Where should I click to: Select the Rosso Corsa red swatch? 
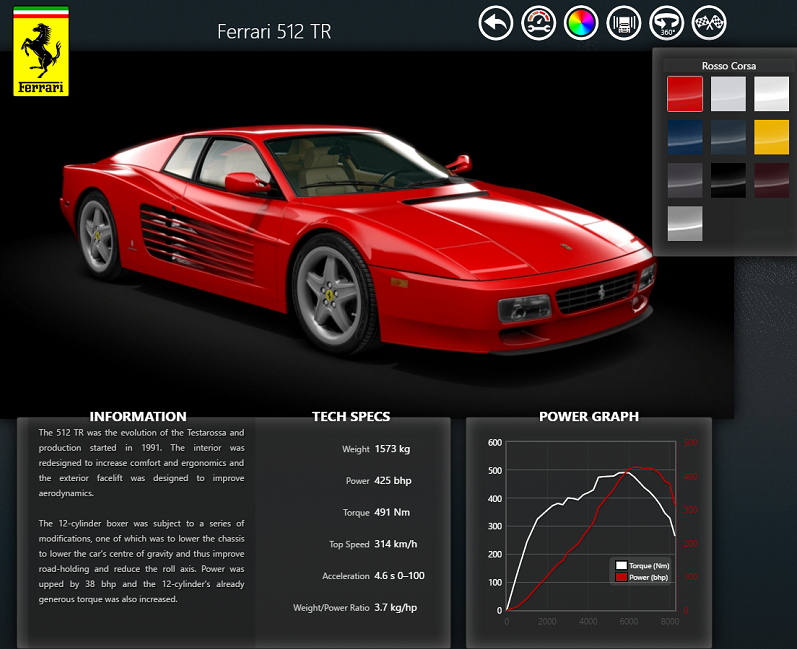coord(685,94)
